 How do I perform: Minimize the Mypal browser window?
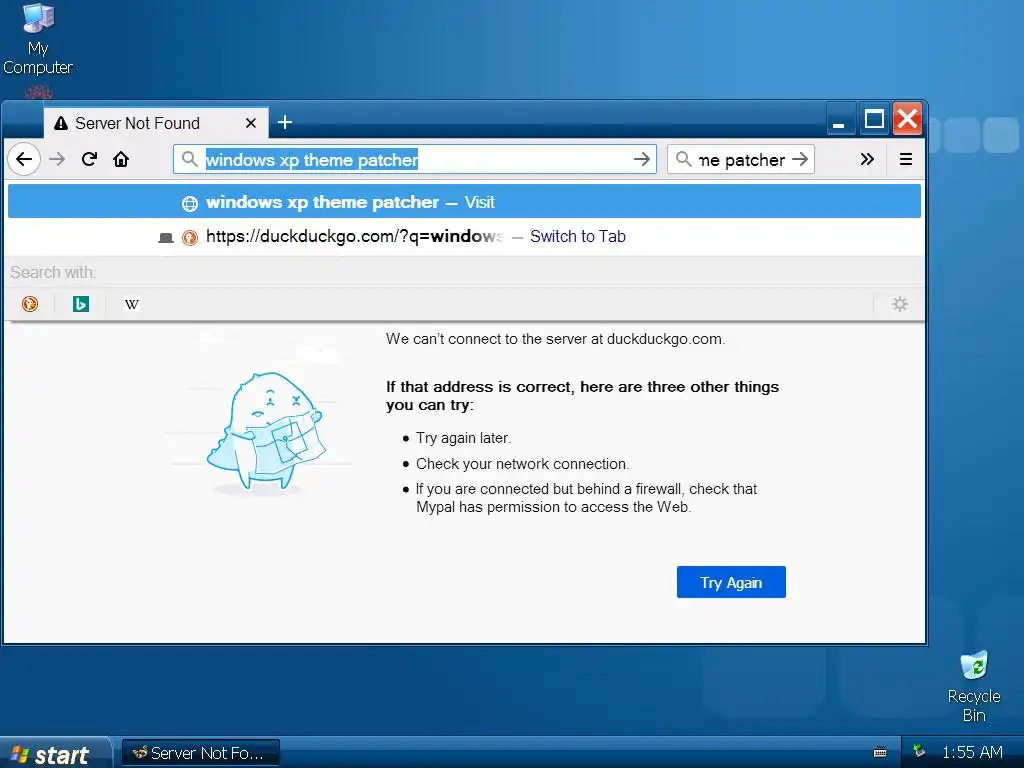(840, 120)
